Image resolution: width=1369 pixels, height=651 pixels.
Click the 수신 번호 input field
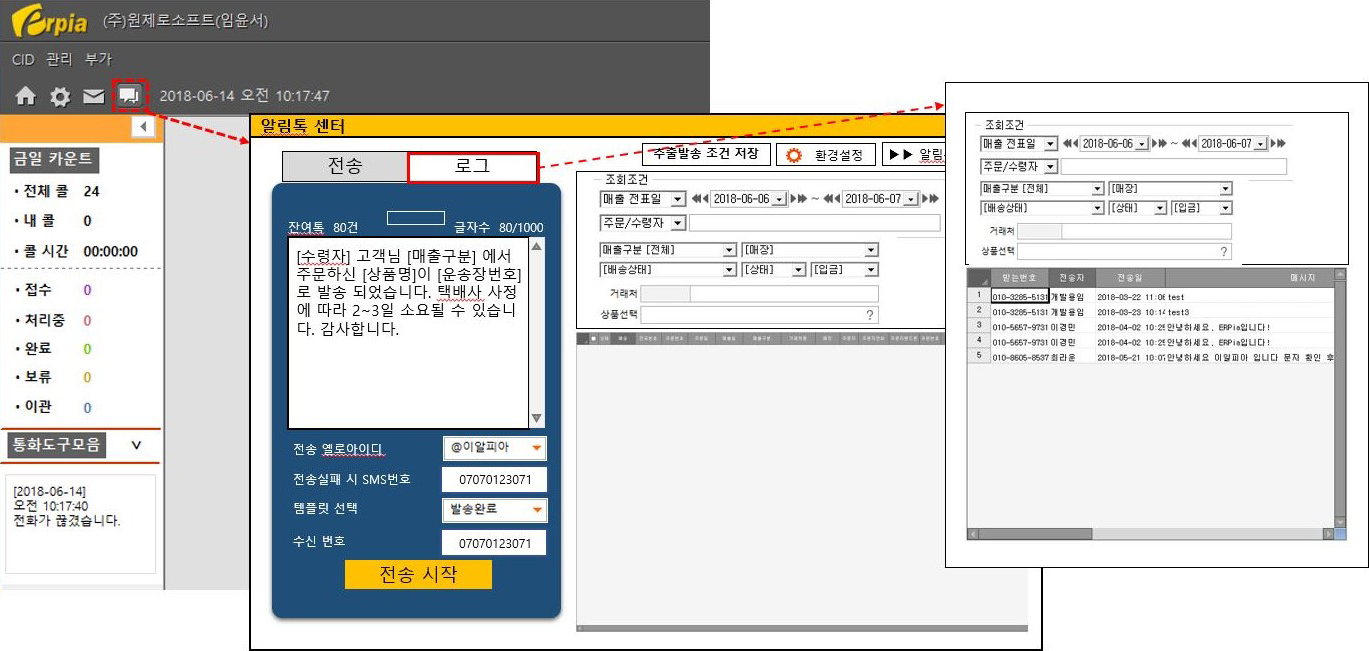tap(494, 543)
